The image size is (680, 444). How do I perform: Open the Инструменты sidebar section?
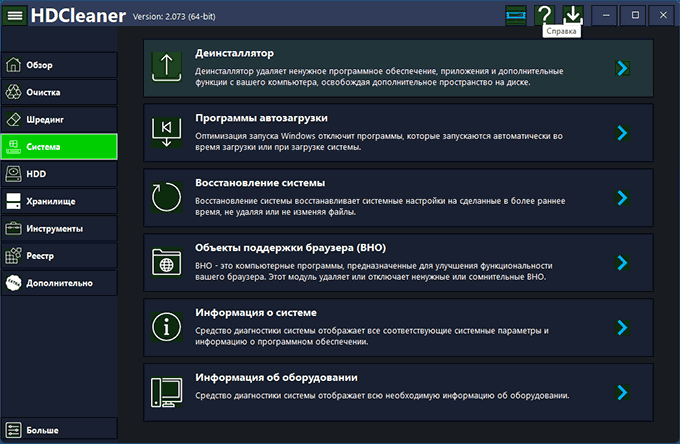point(59,228)
